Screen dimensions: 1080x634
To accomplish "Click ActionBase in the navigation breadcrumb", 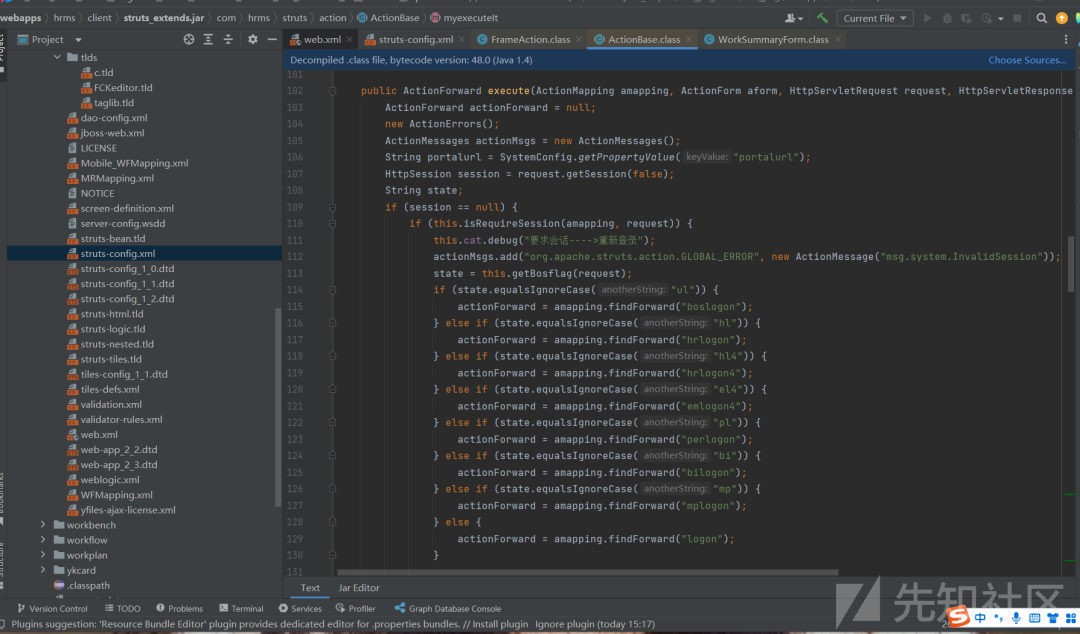I will pyautogui.click(x=395, y=18).
